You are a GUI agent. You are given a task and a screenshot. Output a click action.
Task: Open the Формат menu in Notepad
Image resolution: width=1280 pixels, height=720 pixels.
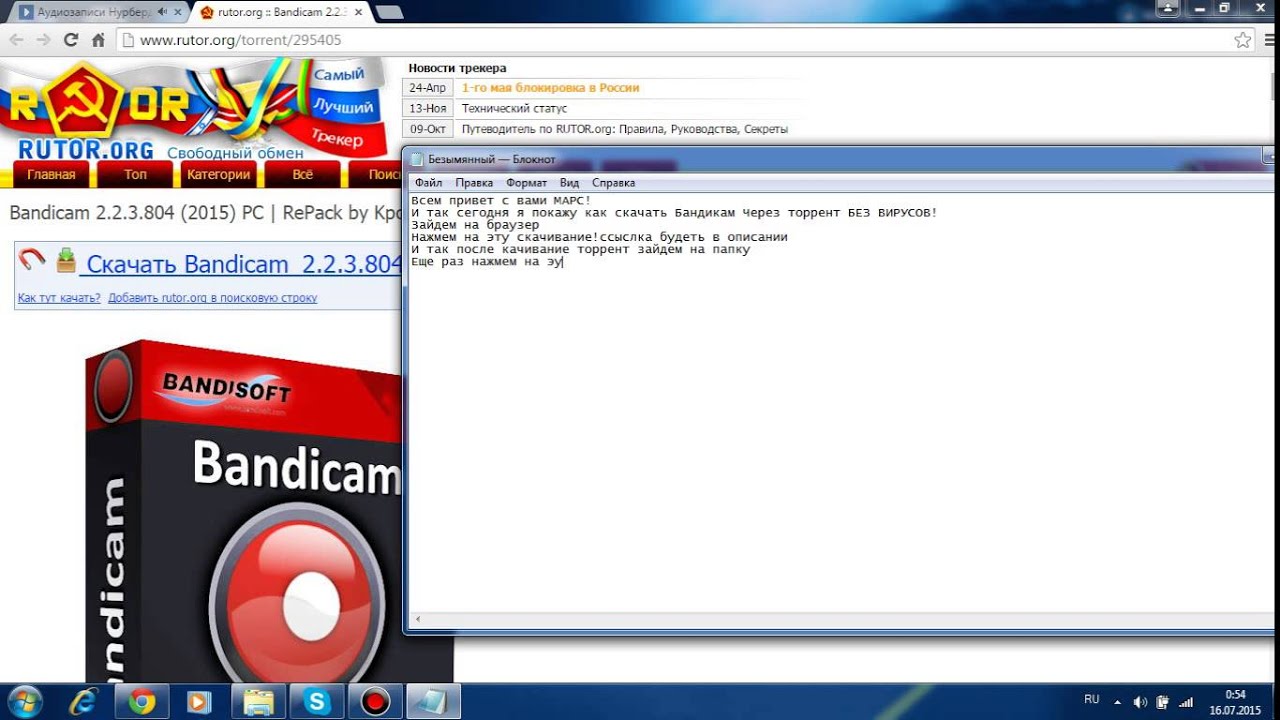[526, 183]
